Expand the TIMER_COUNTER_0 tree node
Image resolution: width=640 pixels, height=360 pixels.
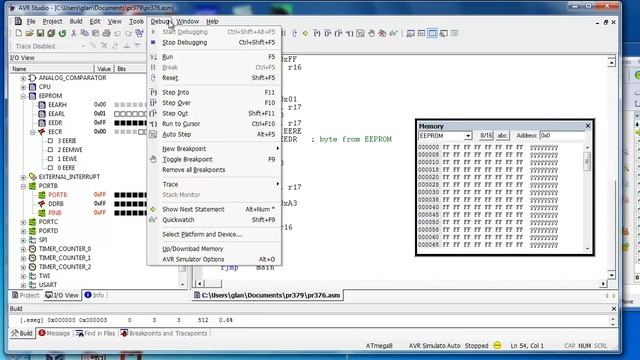[23, 249]
